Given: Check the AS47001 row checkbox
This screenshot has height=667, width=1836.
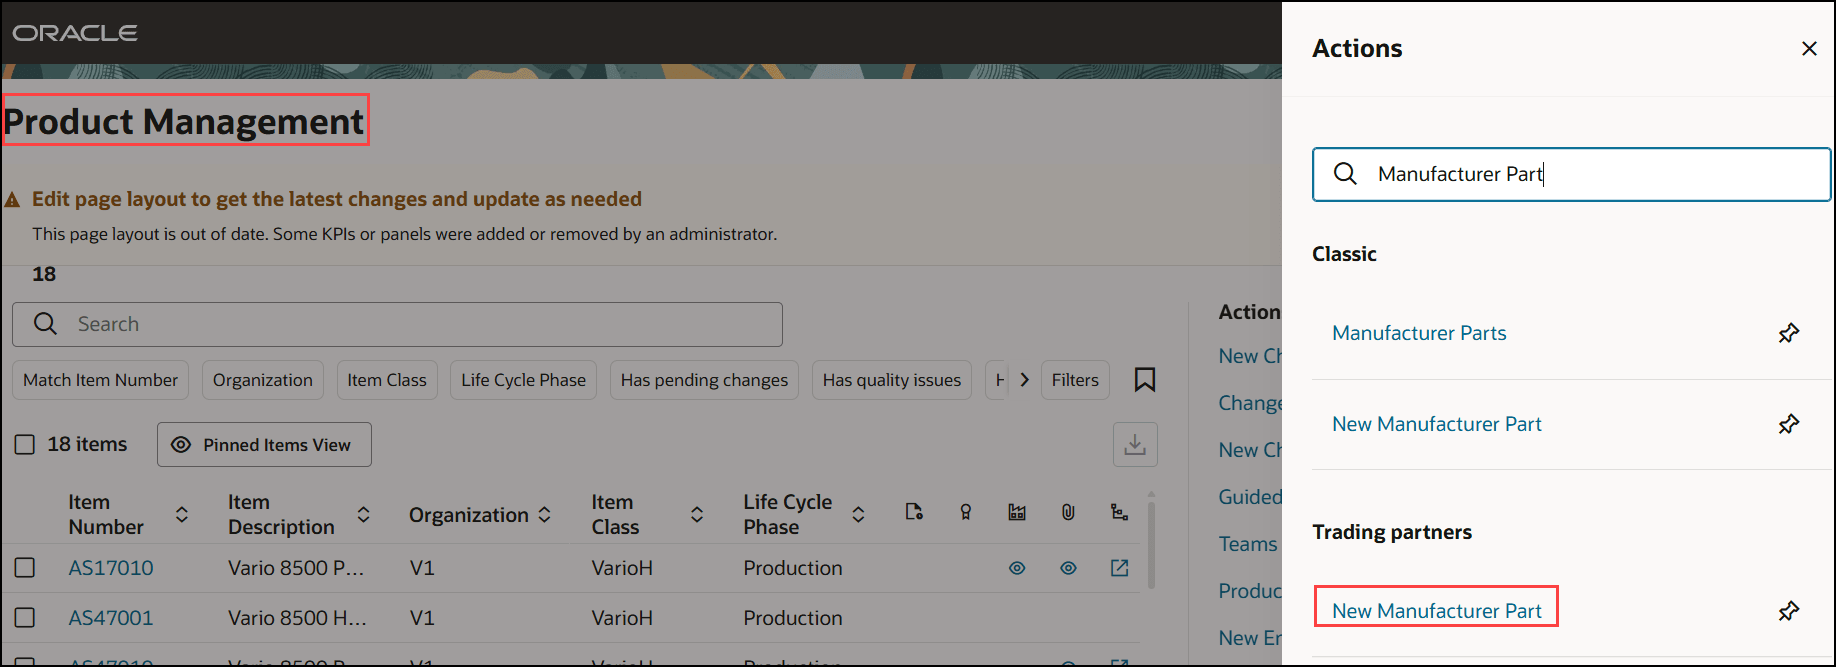Looking at the screenshot, I should pos(25,618).
